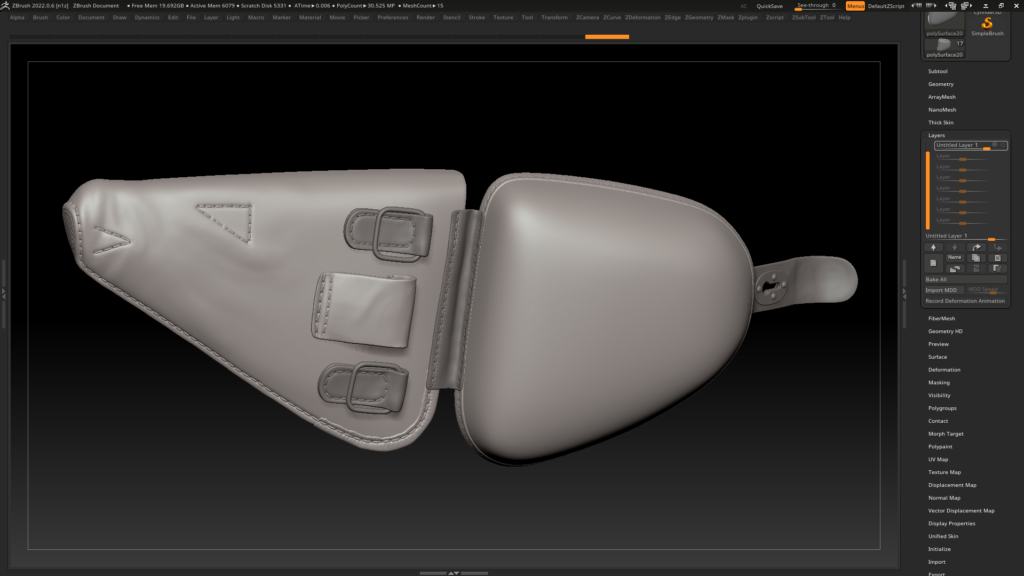The width and height of the screenshot is (1024, 576).
Task: Open the Render menu
Action: coord(425,18)
